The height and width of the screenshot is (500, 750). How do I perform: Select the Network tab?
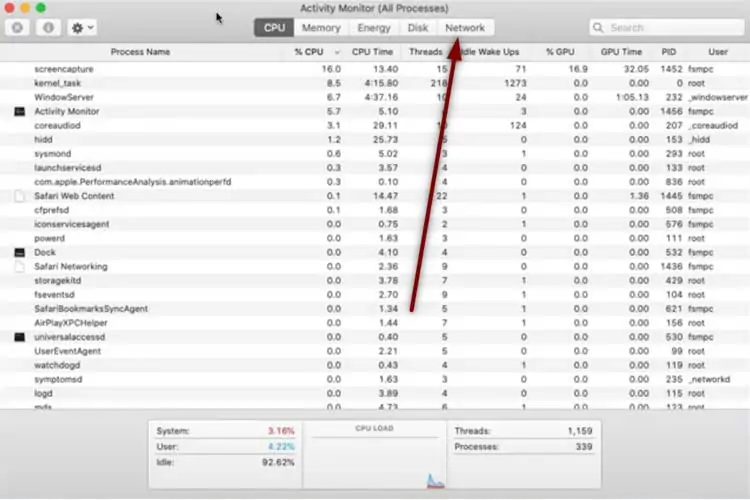coord(465,28)
